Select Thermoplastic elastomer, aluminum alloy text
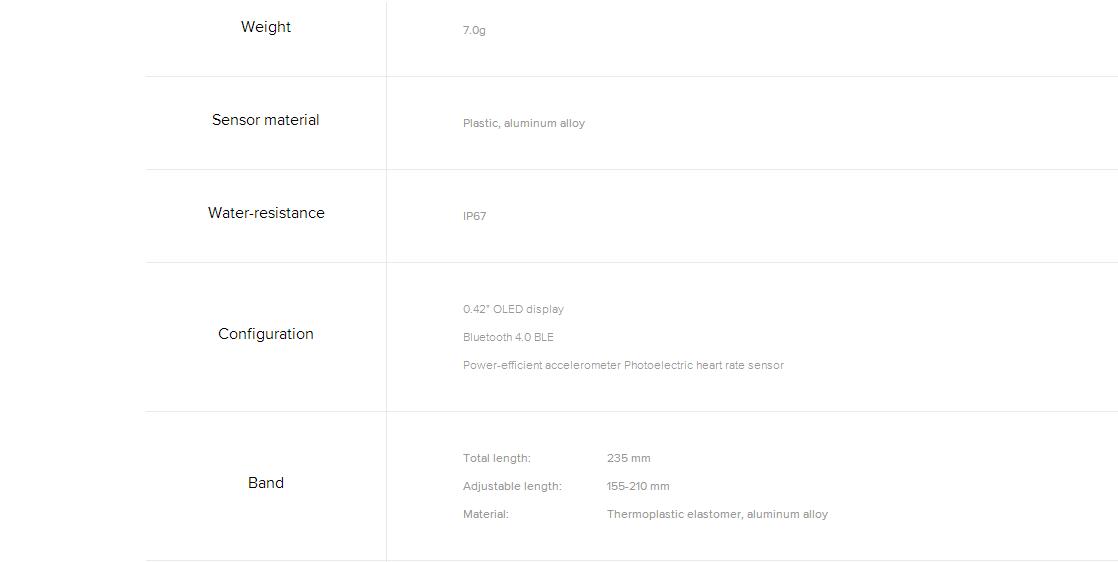1118x562 pixels. coord(717,514)
